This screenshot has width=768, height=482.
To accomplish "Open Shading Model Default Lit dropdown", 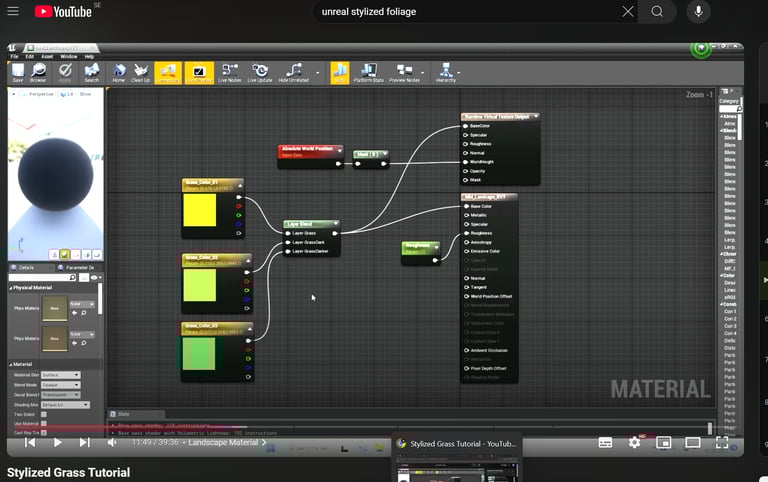I will [65, 405].
